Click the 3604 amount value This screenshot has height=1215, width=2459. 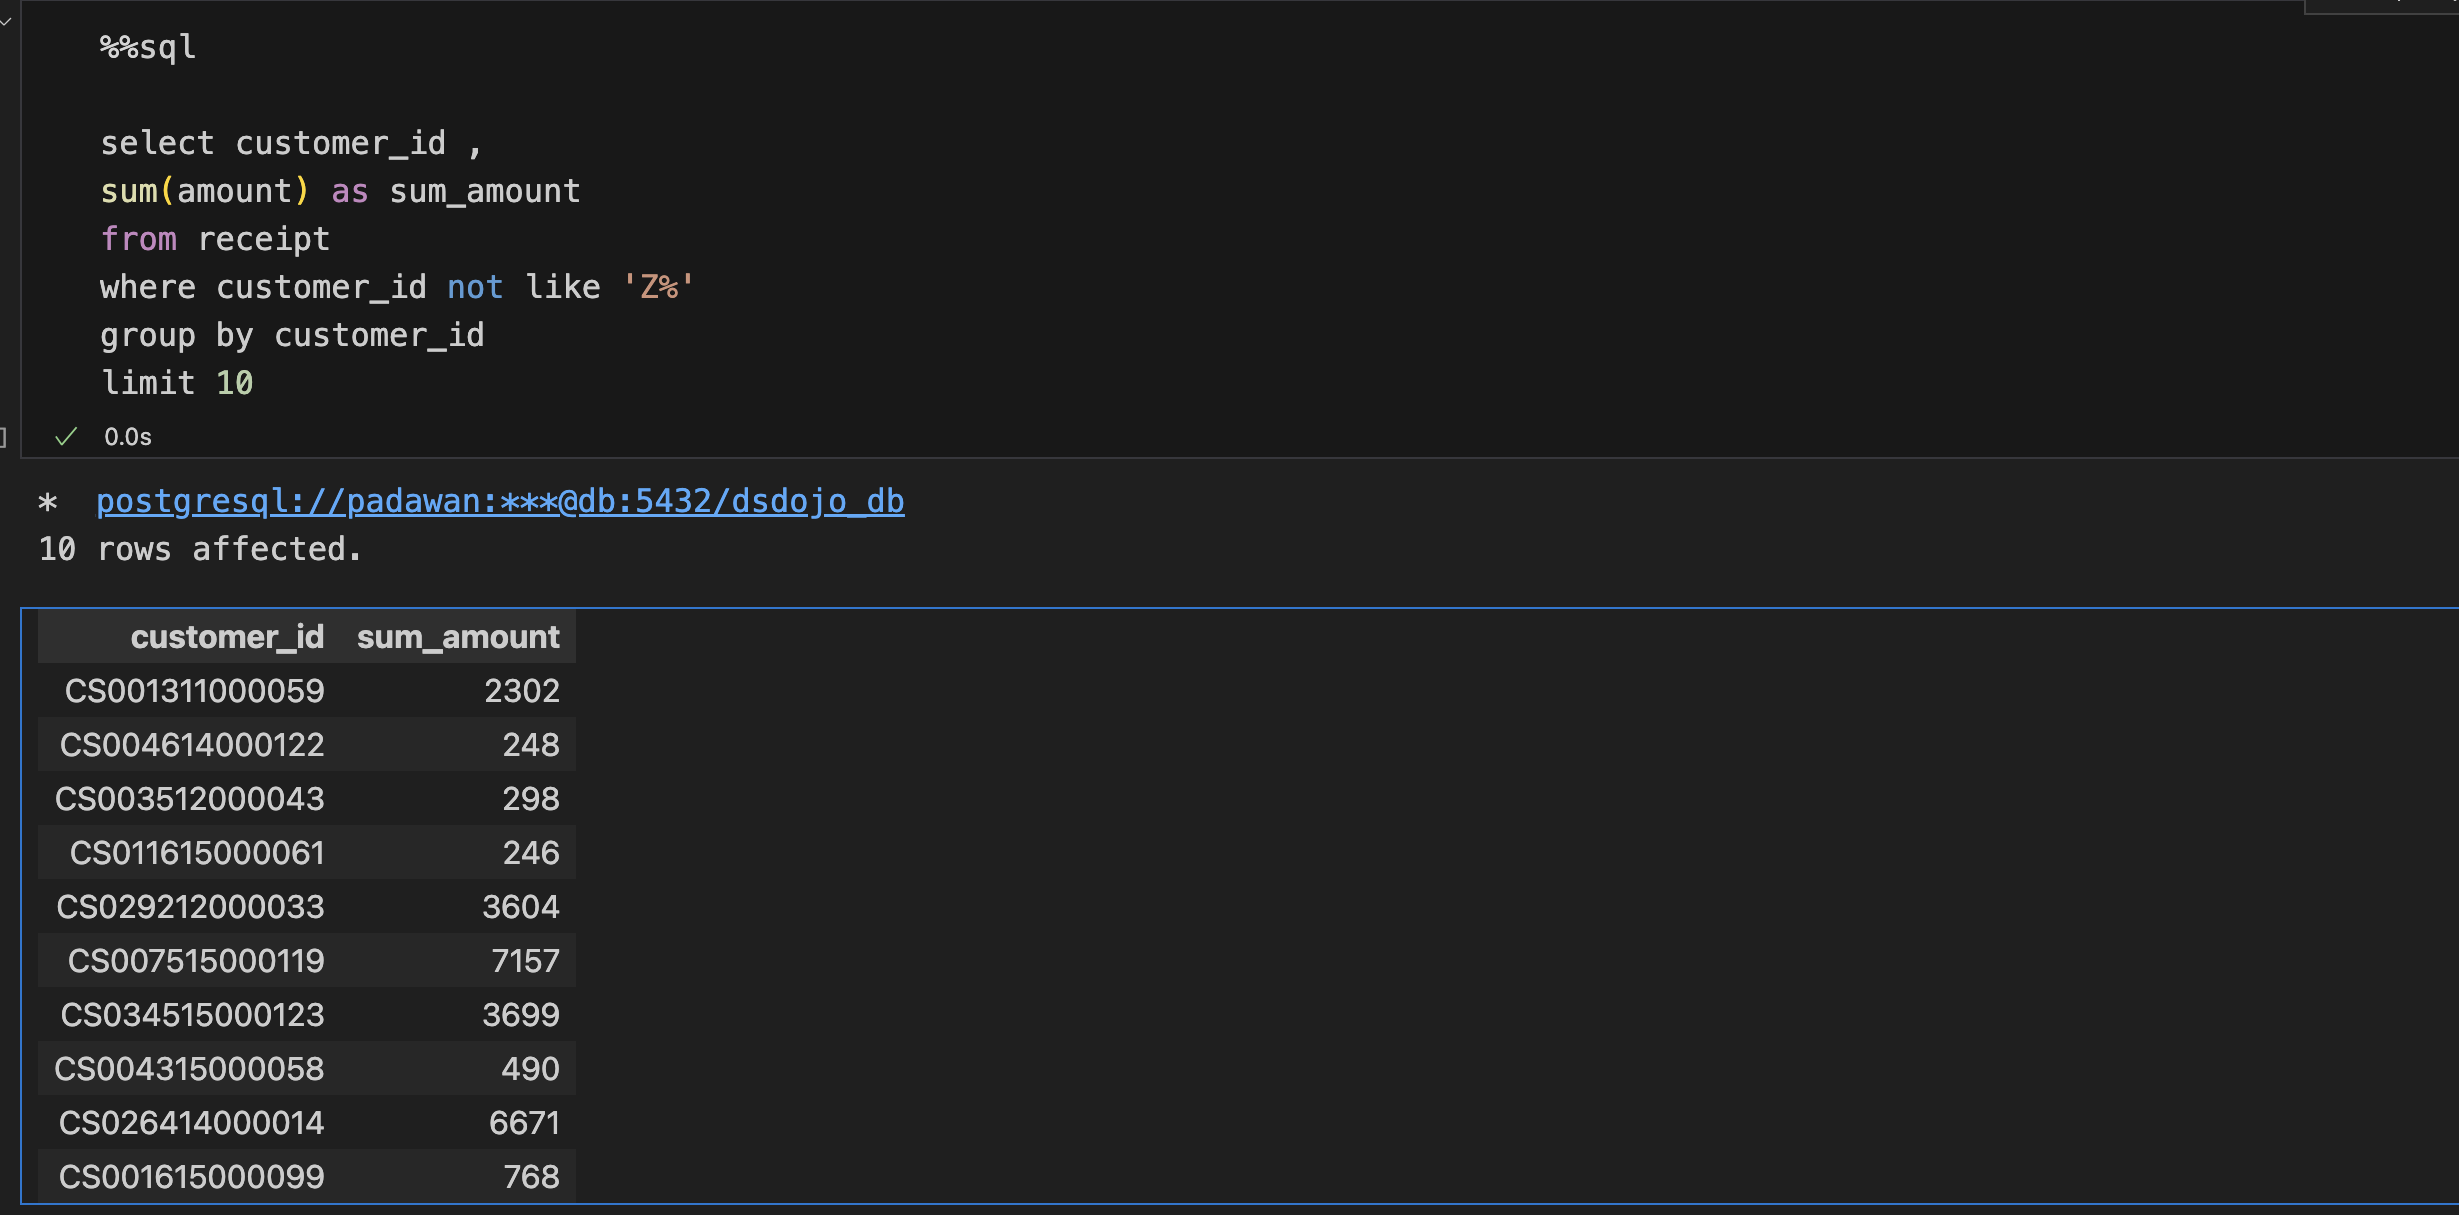click(x=521, y=907)
